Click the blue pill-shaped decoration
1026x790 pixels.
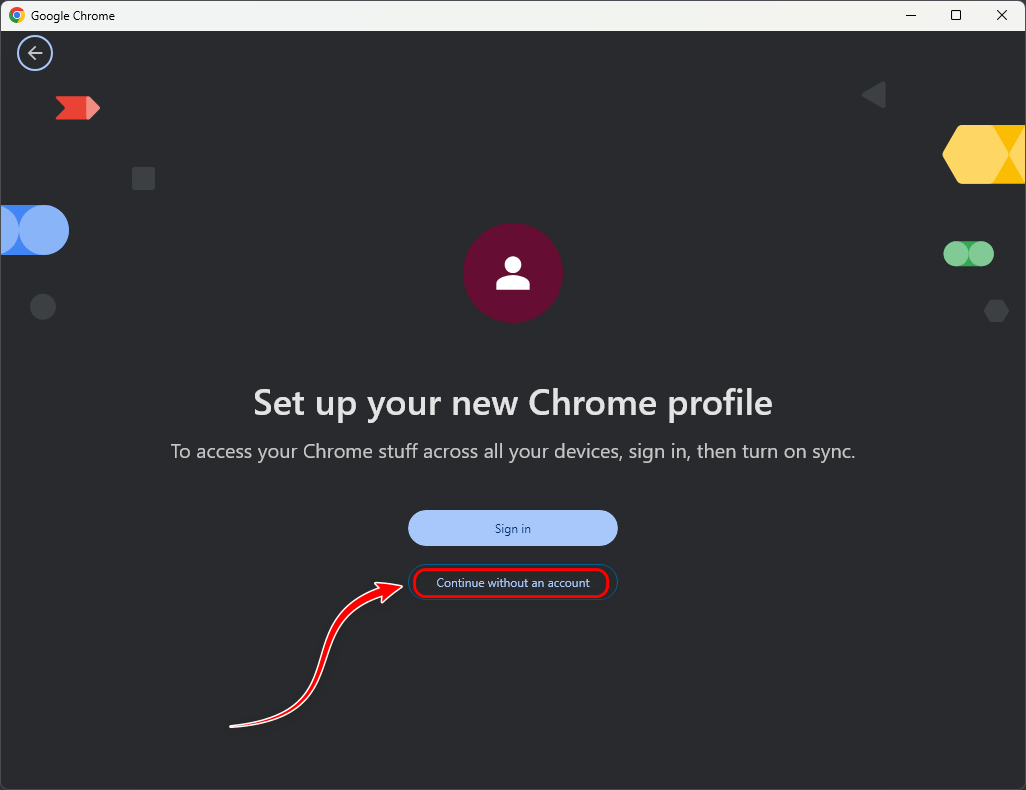34,230
